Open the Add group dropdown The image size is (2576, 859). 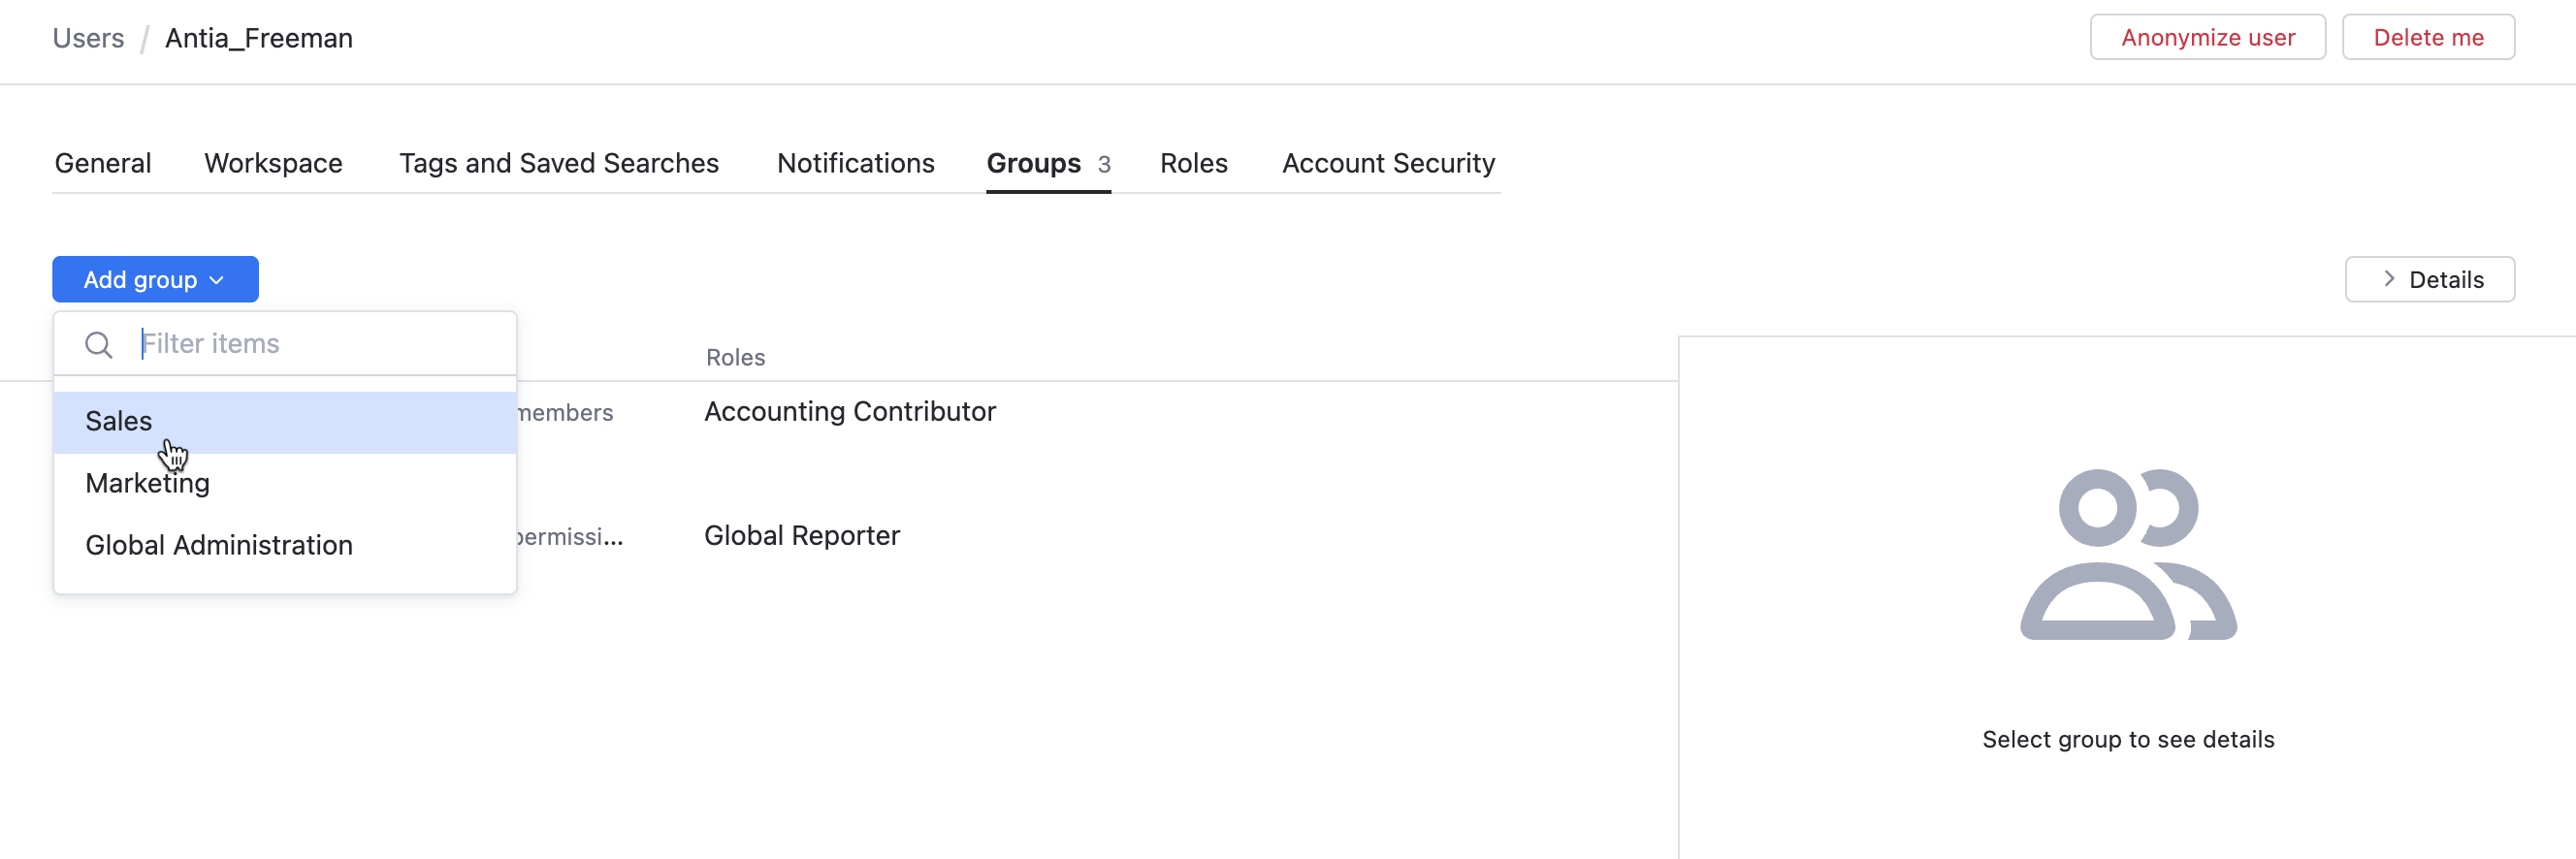tap(155, 279)
